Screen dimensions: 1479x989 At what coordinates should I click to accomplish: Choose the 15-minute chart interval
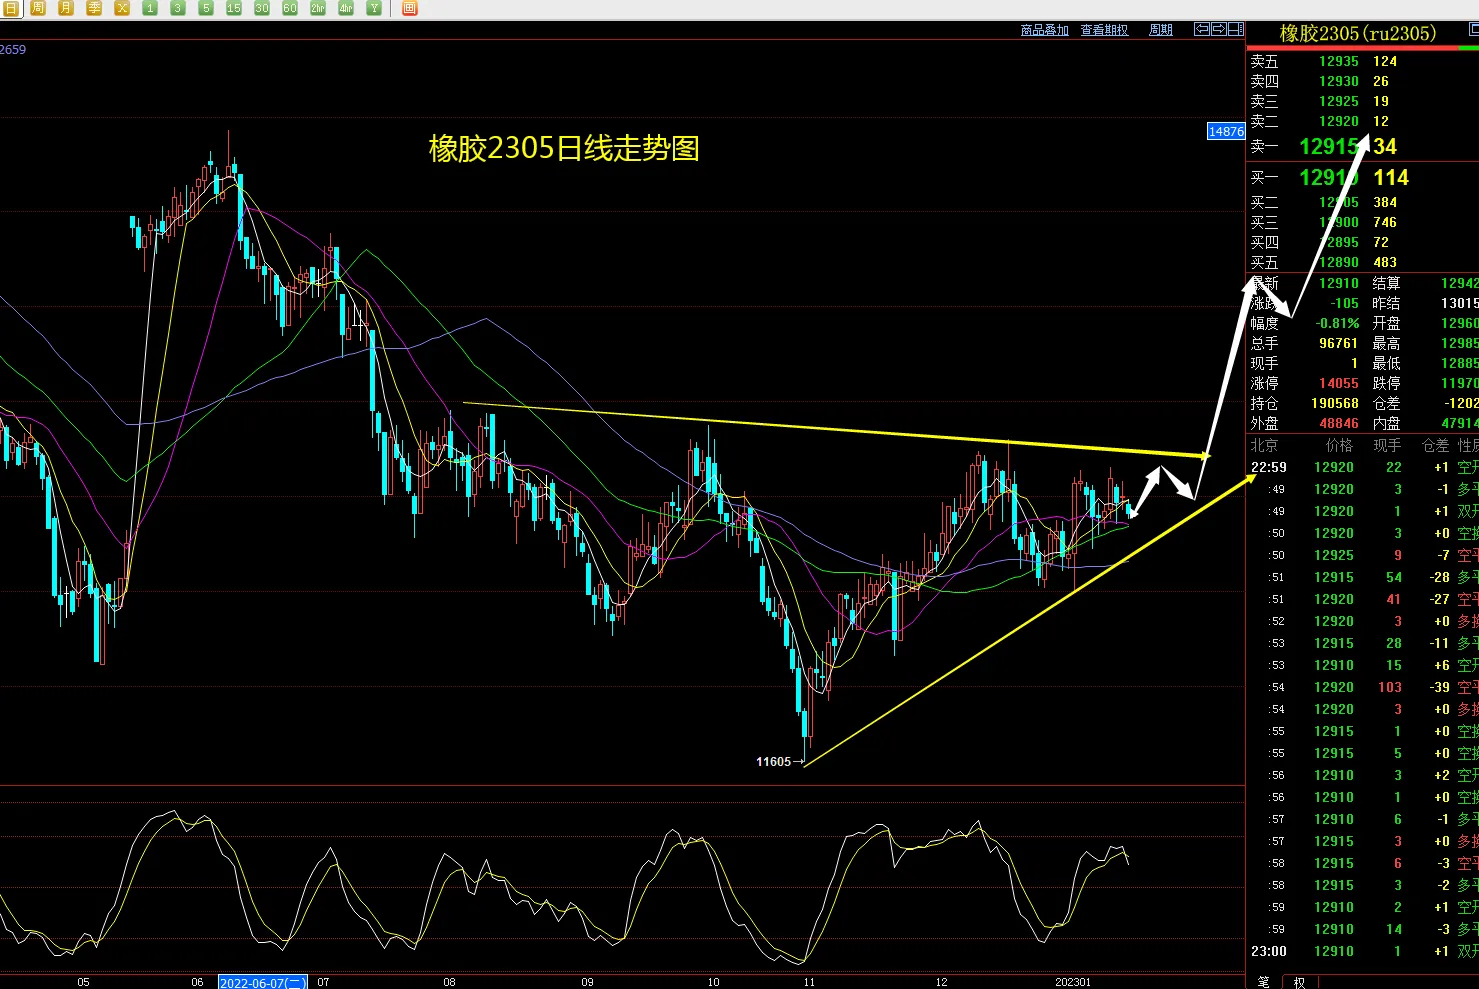(x=234, y=8)
